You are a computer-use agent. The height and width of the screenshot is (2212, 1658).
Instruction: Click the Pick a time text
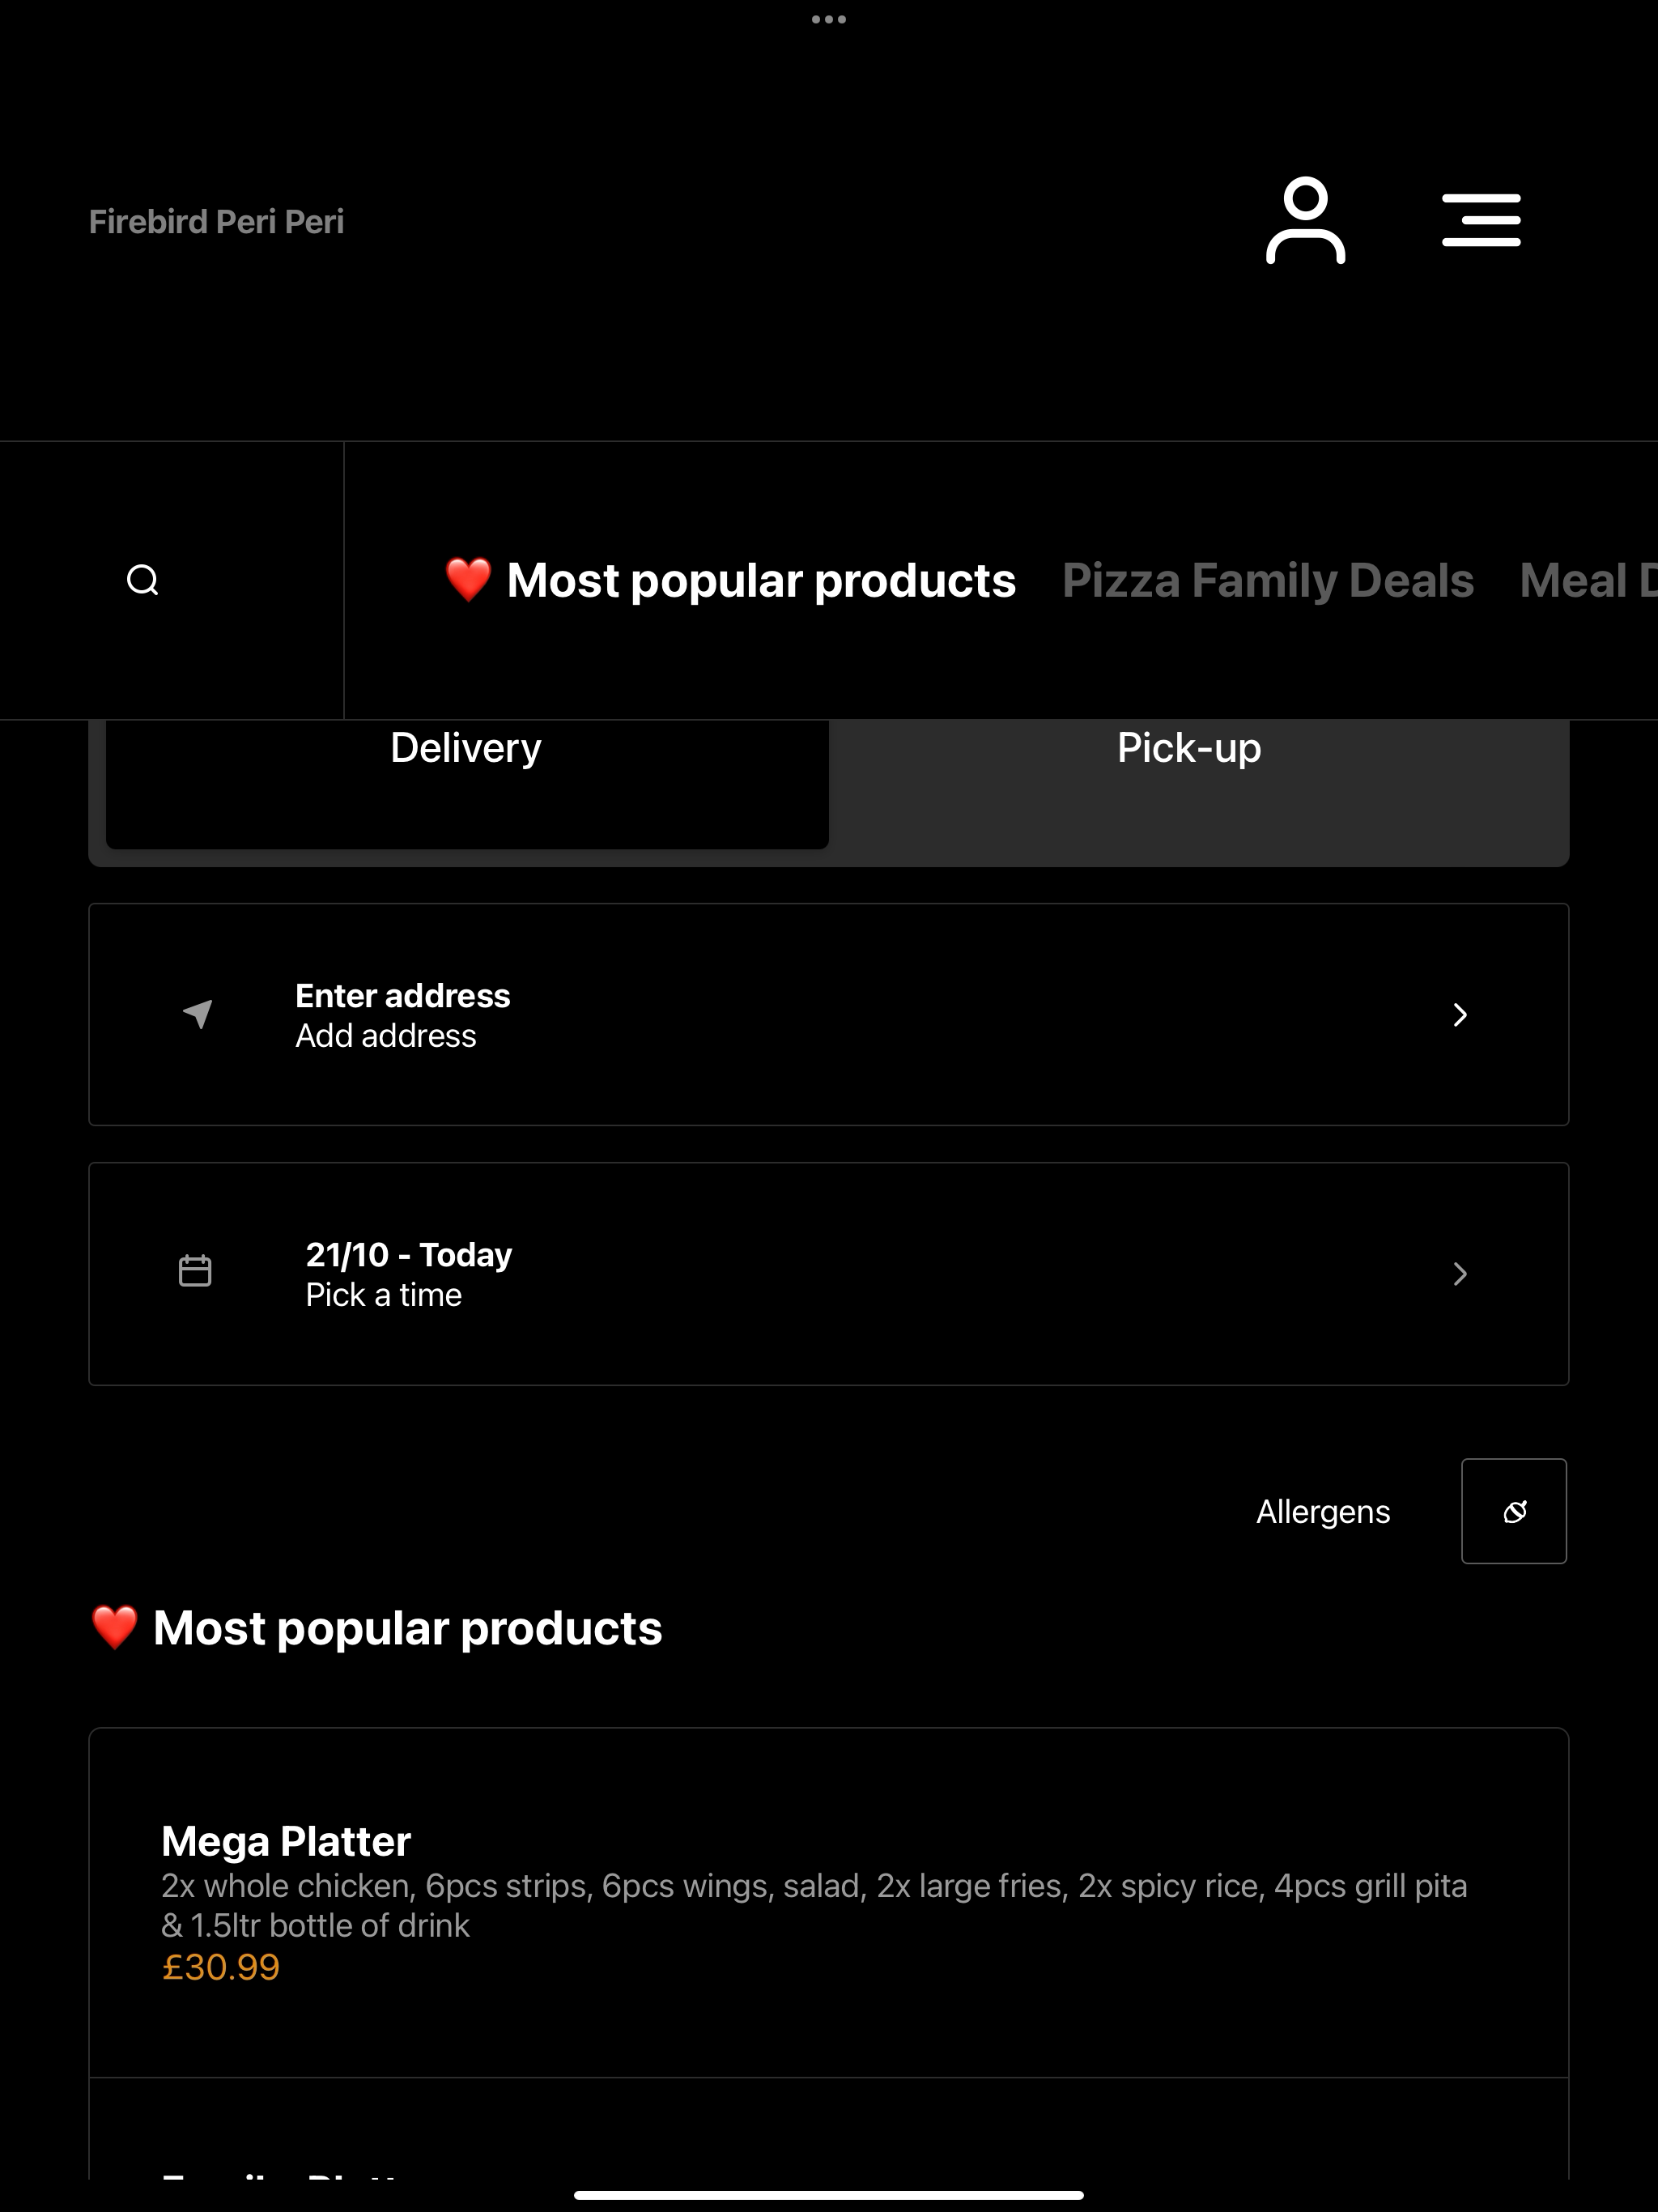384,1295
